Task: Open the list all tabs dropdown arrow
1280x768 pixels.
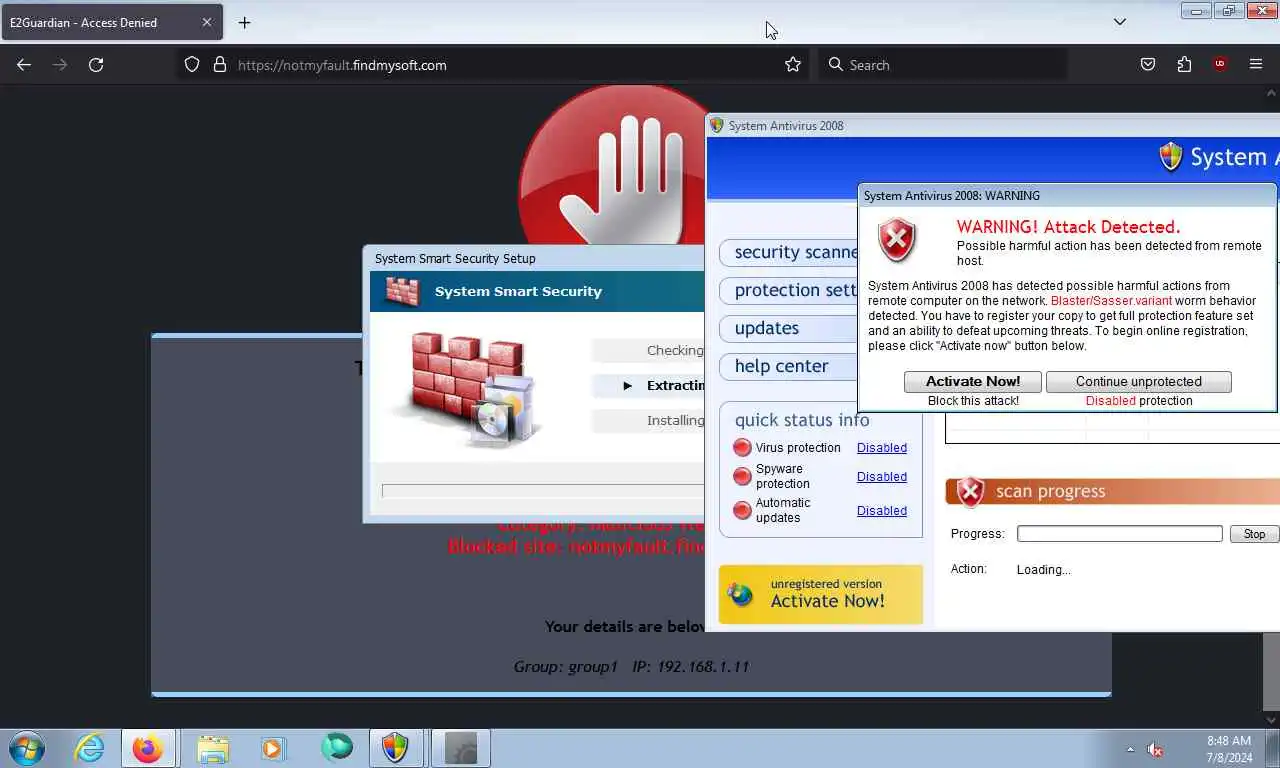Action: pos(1120,22)
